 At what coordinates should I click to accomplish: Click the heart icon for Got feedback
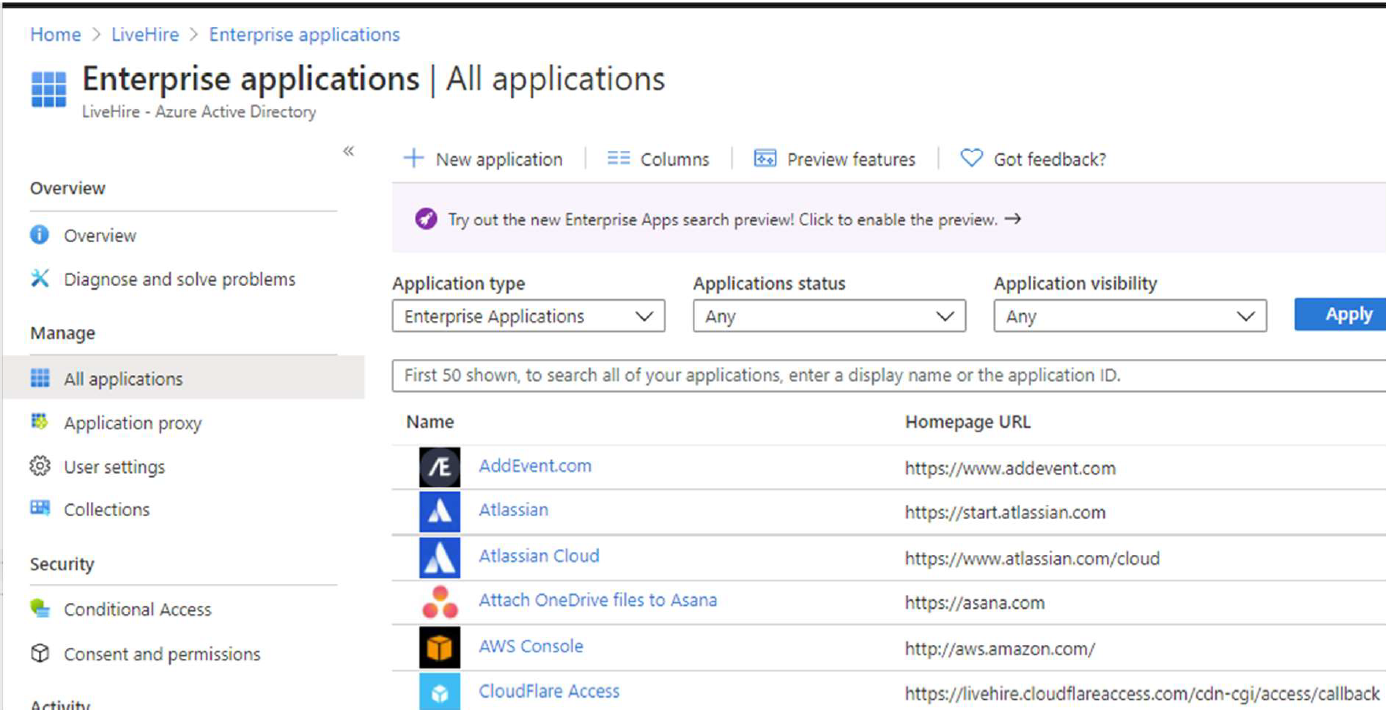coord(971,158)
